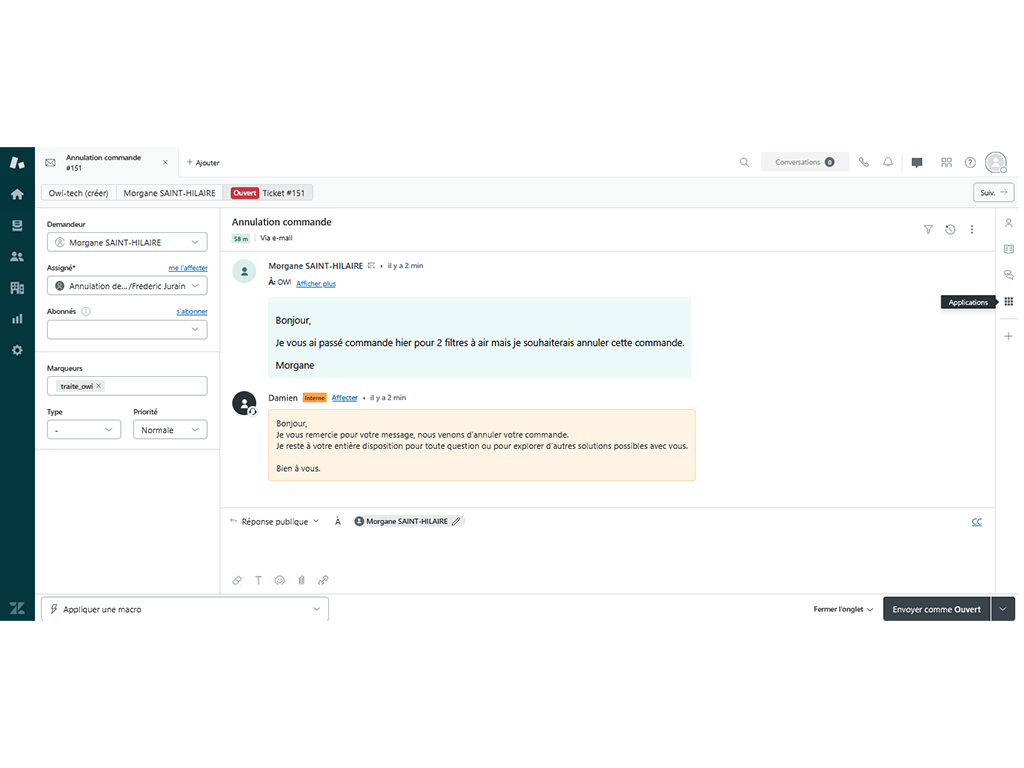
Task: Insert a link in the reply
Action: 322,580
